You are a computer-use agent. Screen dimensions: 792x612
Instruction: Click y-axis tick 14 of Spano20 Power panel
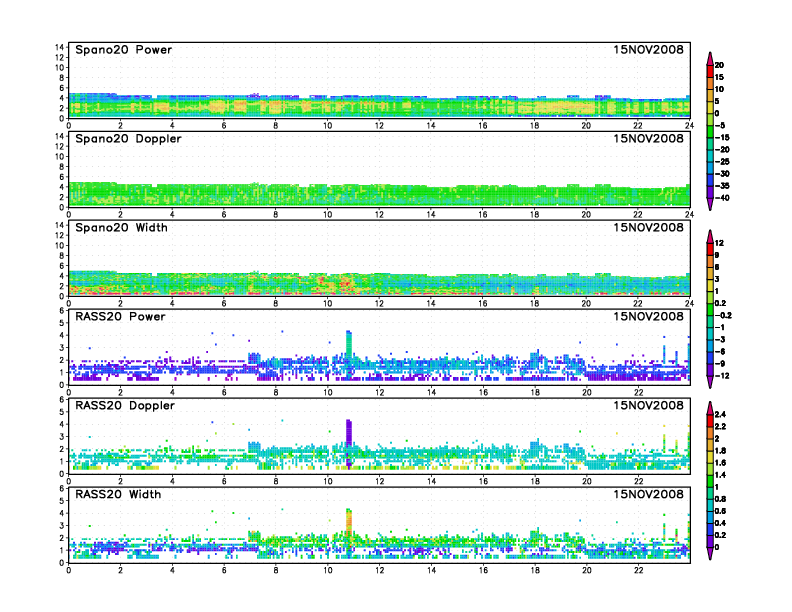click(x=60, y=47)
